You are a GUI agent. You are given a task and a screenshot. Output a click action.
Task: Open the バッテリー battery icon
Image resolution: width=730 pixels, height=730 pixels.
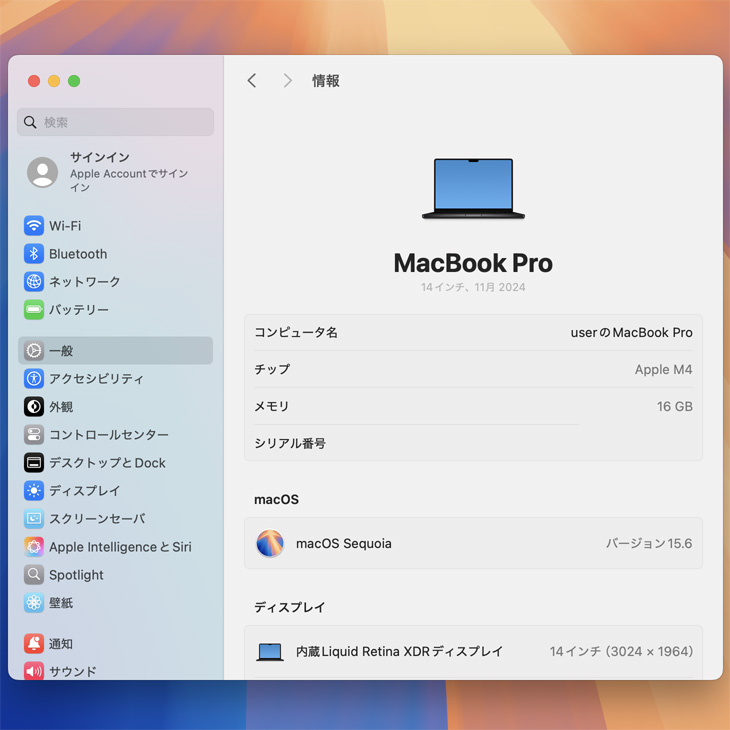pyautogui.click(x=34, y=310)
